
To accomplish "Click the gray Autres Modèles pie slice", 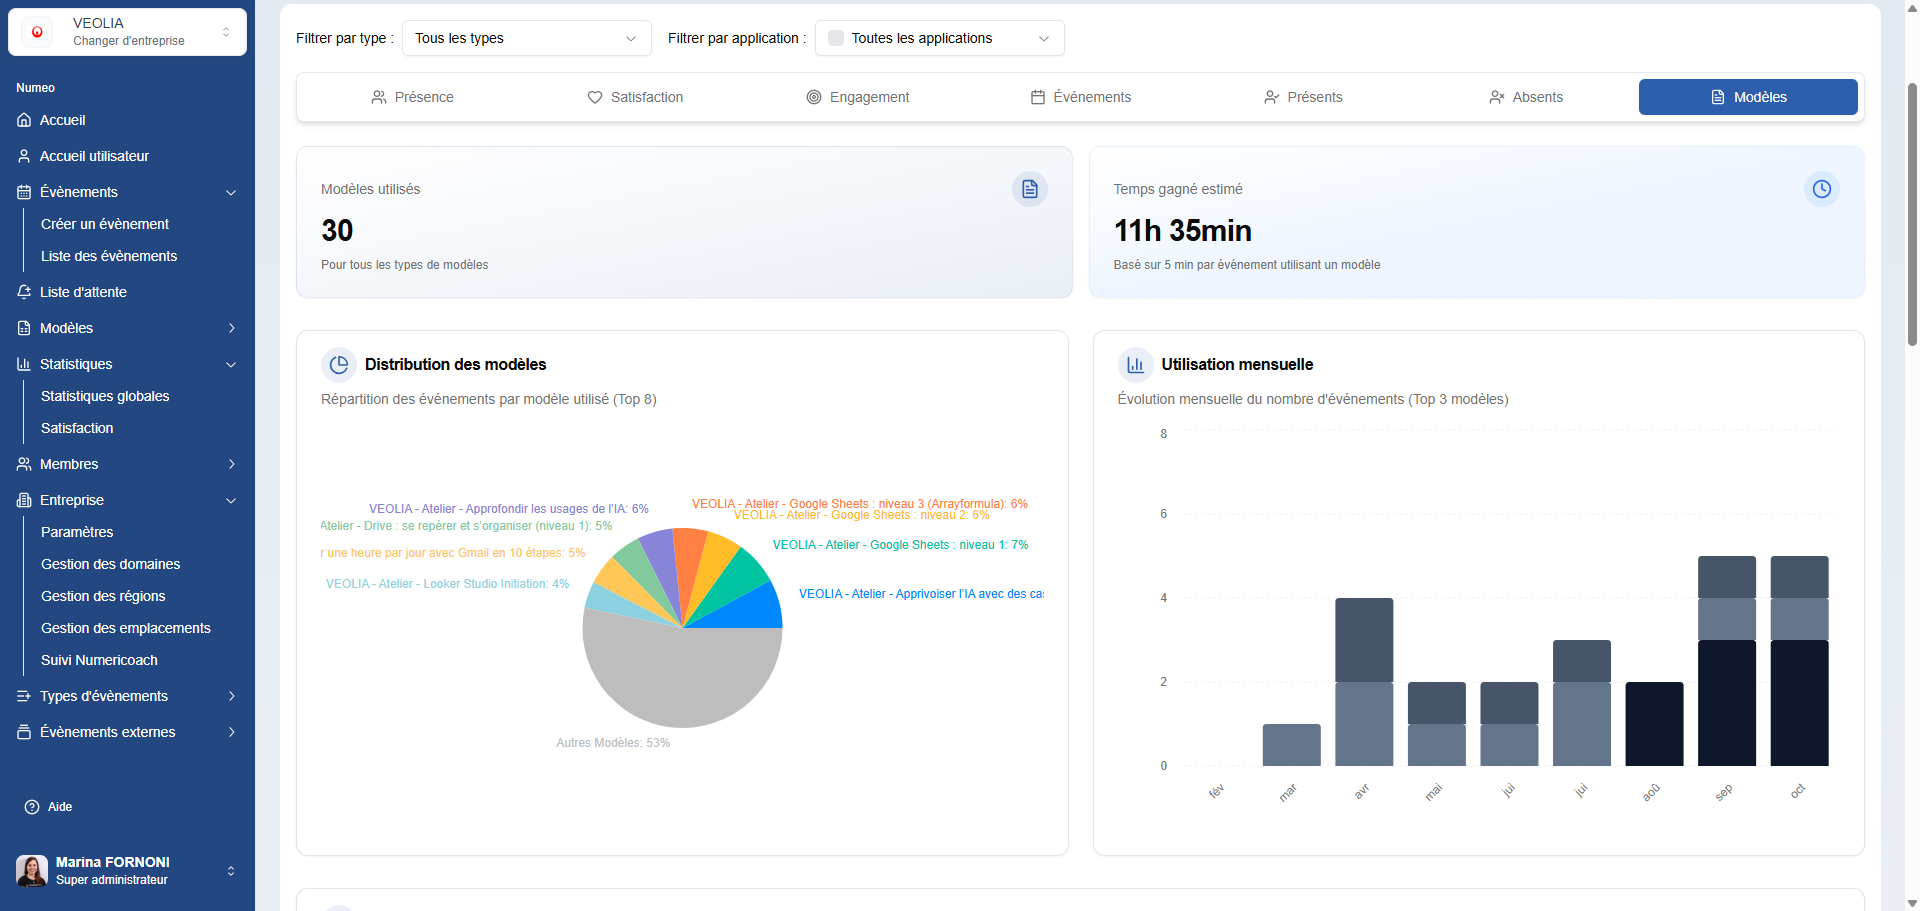I will [682, 680].
